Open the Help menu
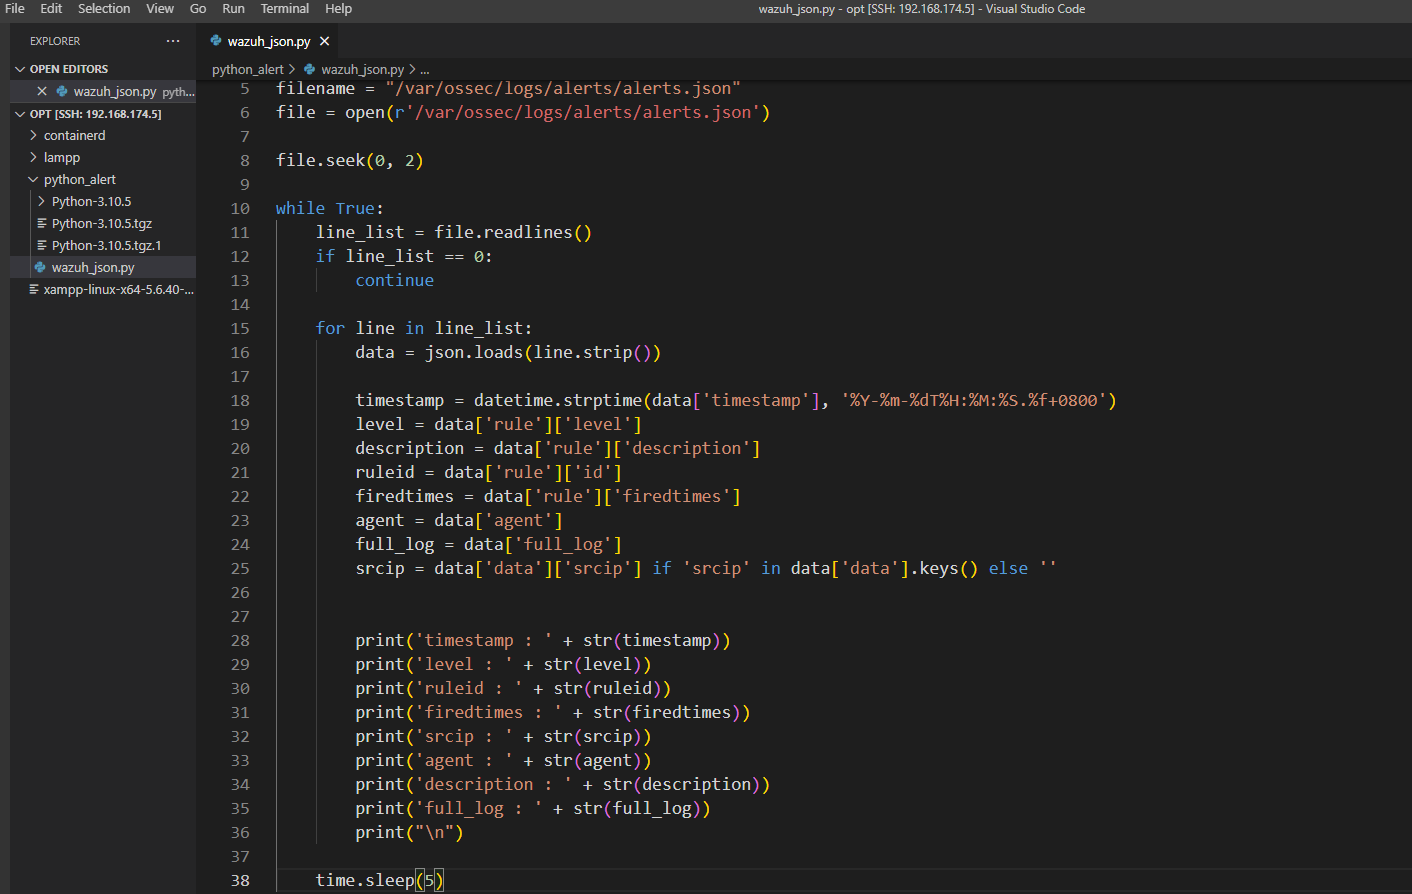The height and width of the screenshot is (894, 1412). (x=338, y=8)
